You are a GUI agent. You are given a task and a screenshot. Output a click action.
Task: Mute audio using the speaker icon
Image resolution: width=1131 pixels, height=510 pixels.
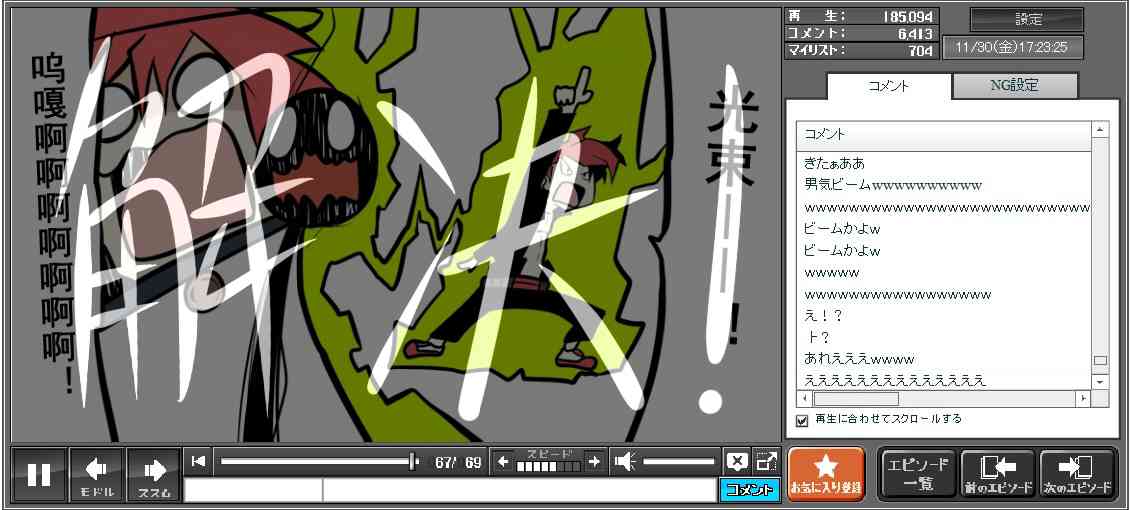point(625,461)
